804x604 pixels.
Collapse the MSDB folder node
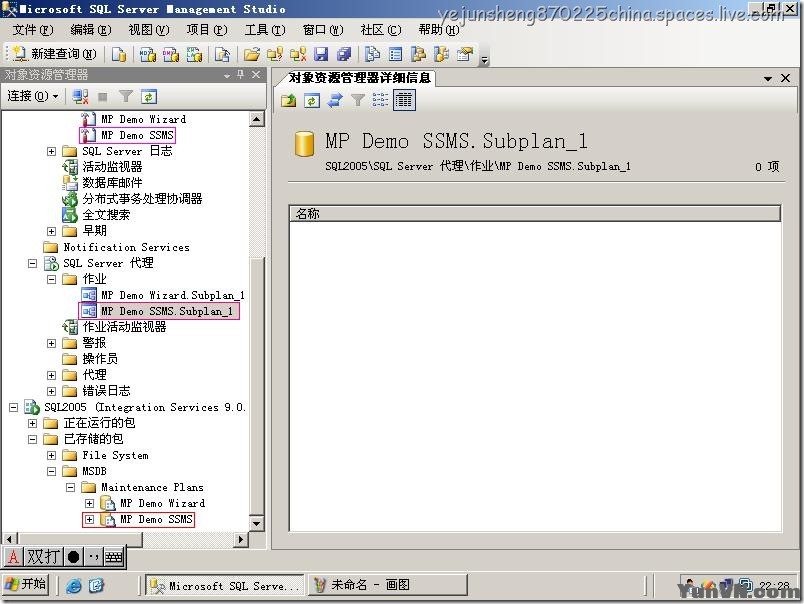[x=51, y=472]
